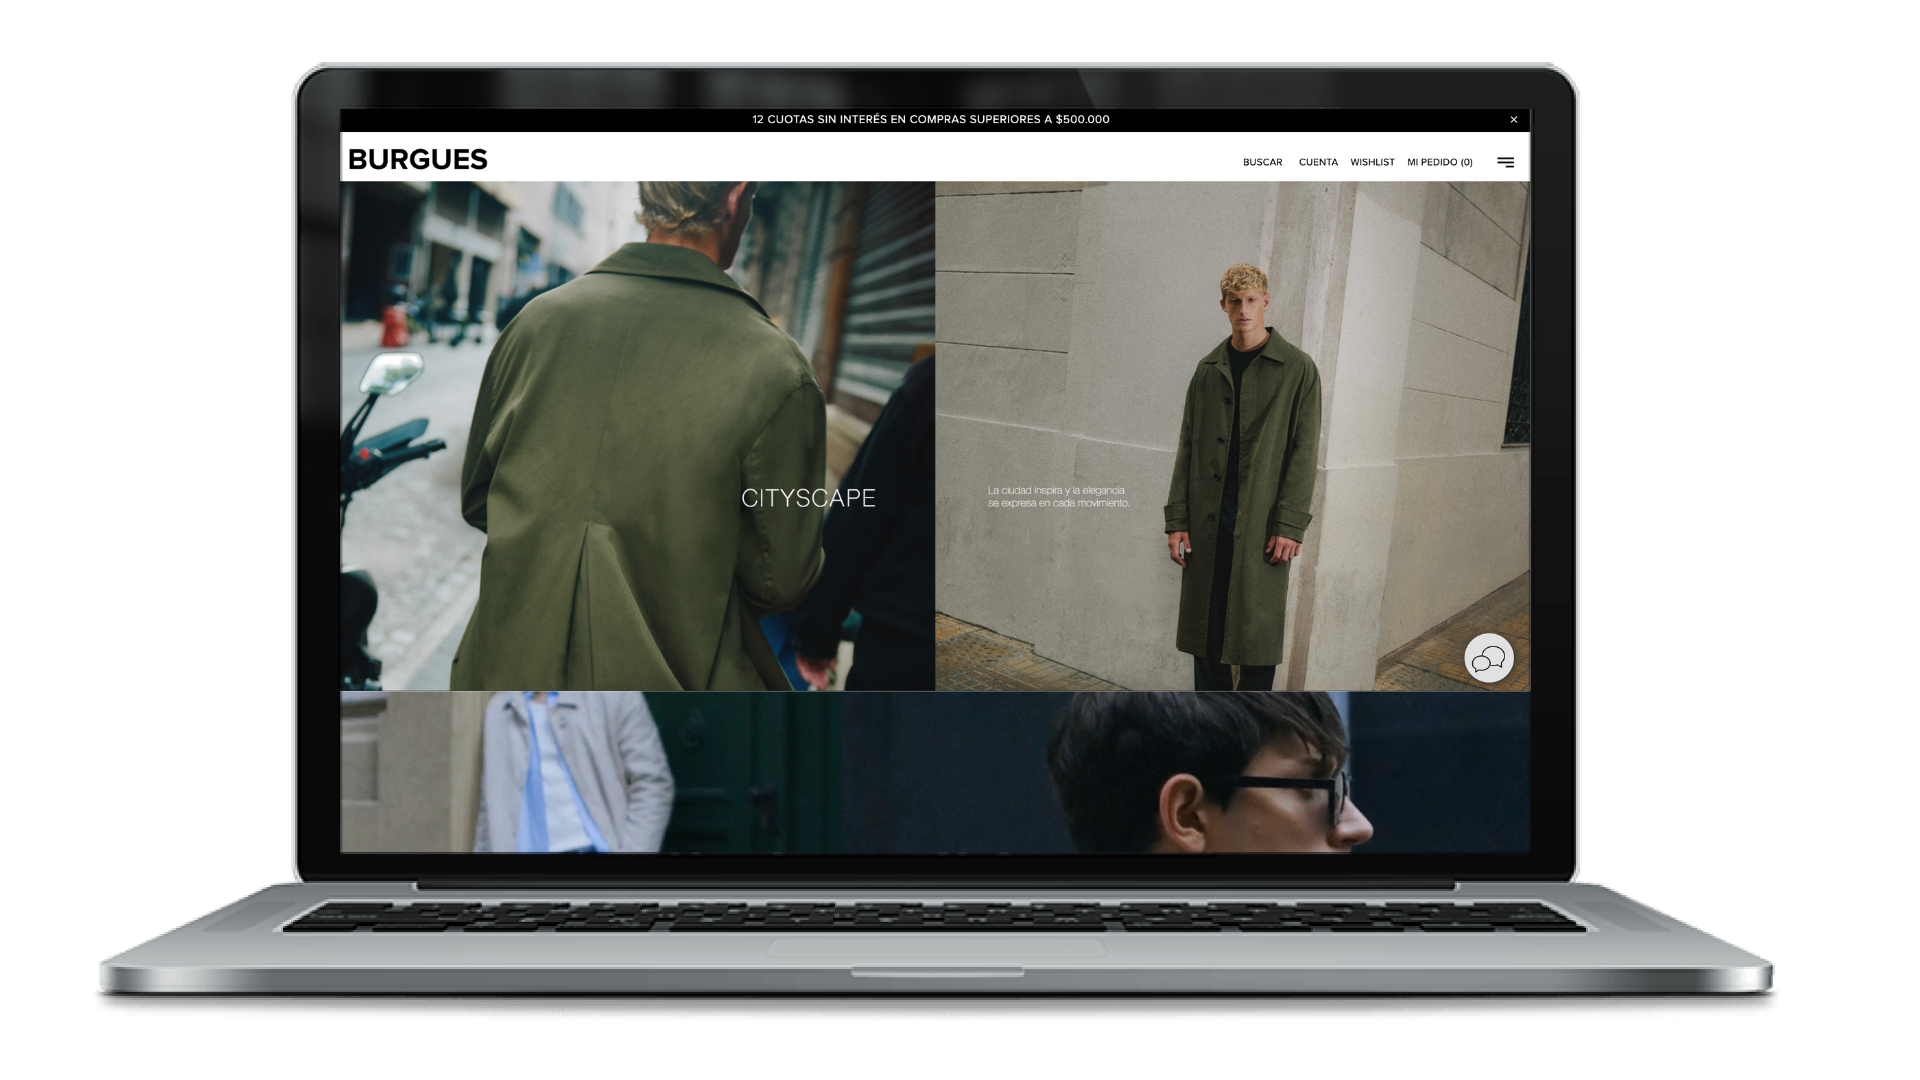Open the hamburger menu icon
This screenshot has height=1080, width=1920.
tap(1505, 162)
